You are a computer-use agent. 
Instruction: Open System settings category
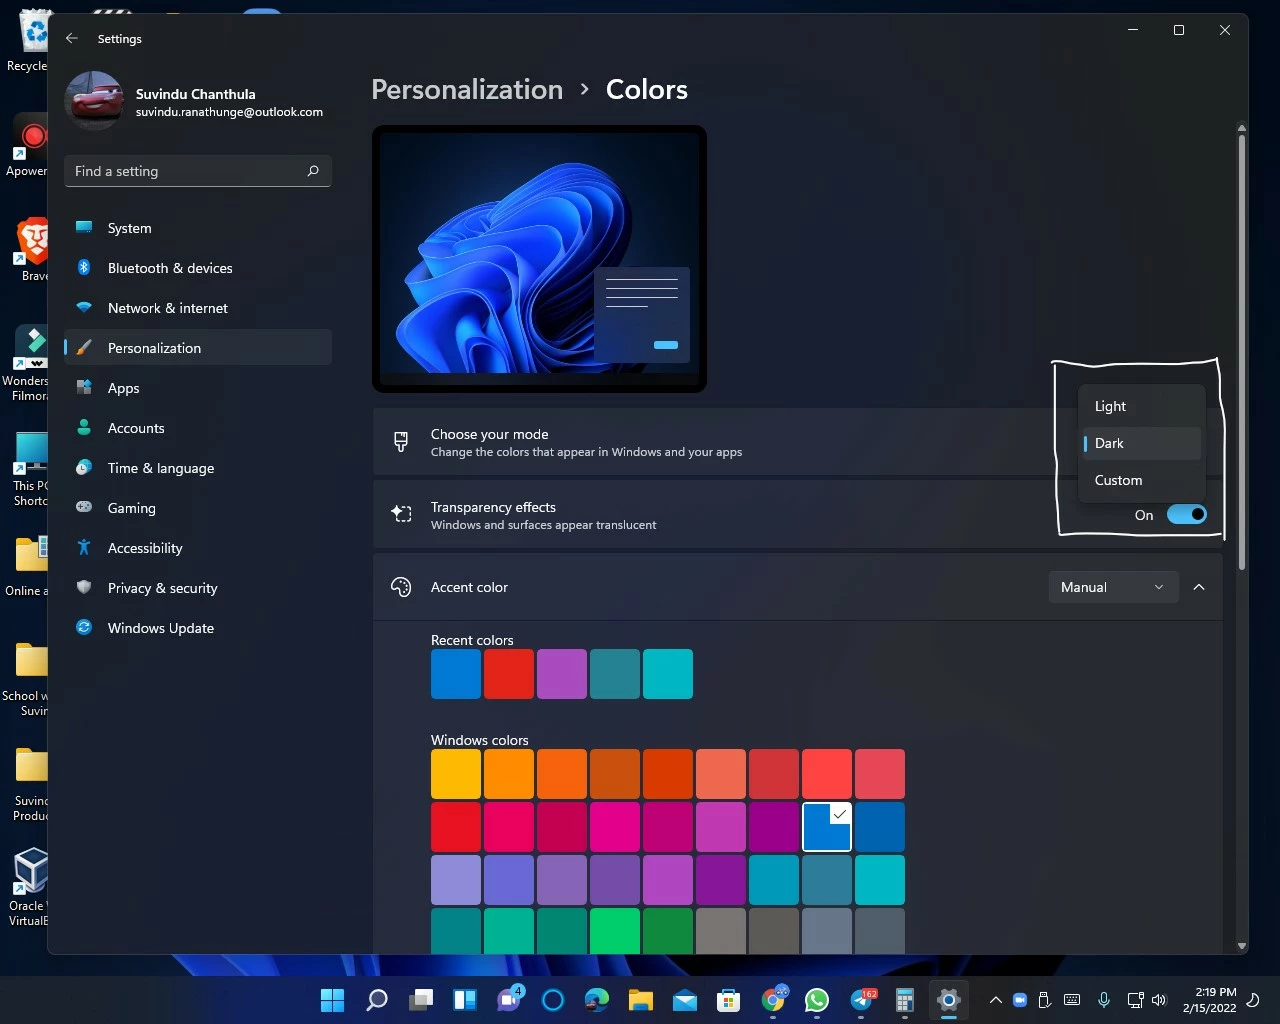coord(198,228)
